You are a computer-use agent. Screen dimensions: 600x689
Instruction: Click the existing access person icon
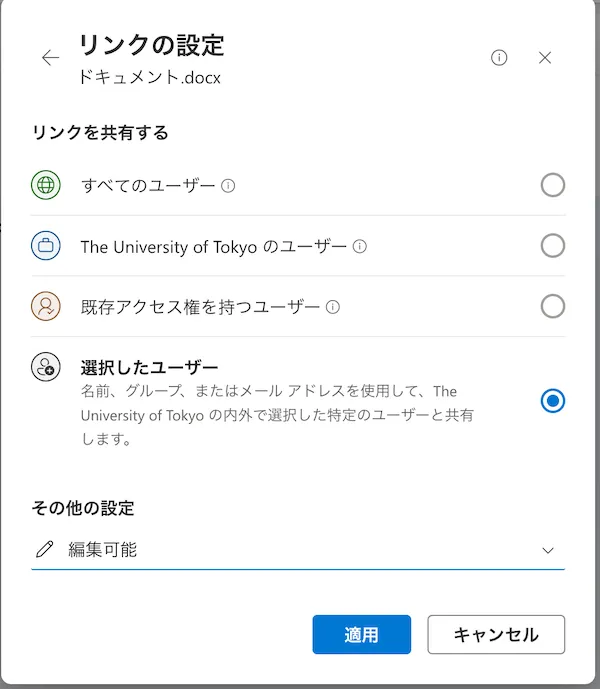(x=46, y=307)
